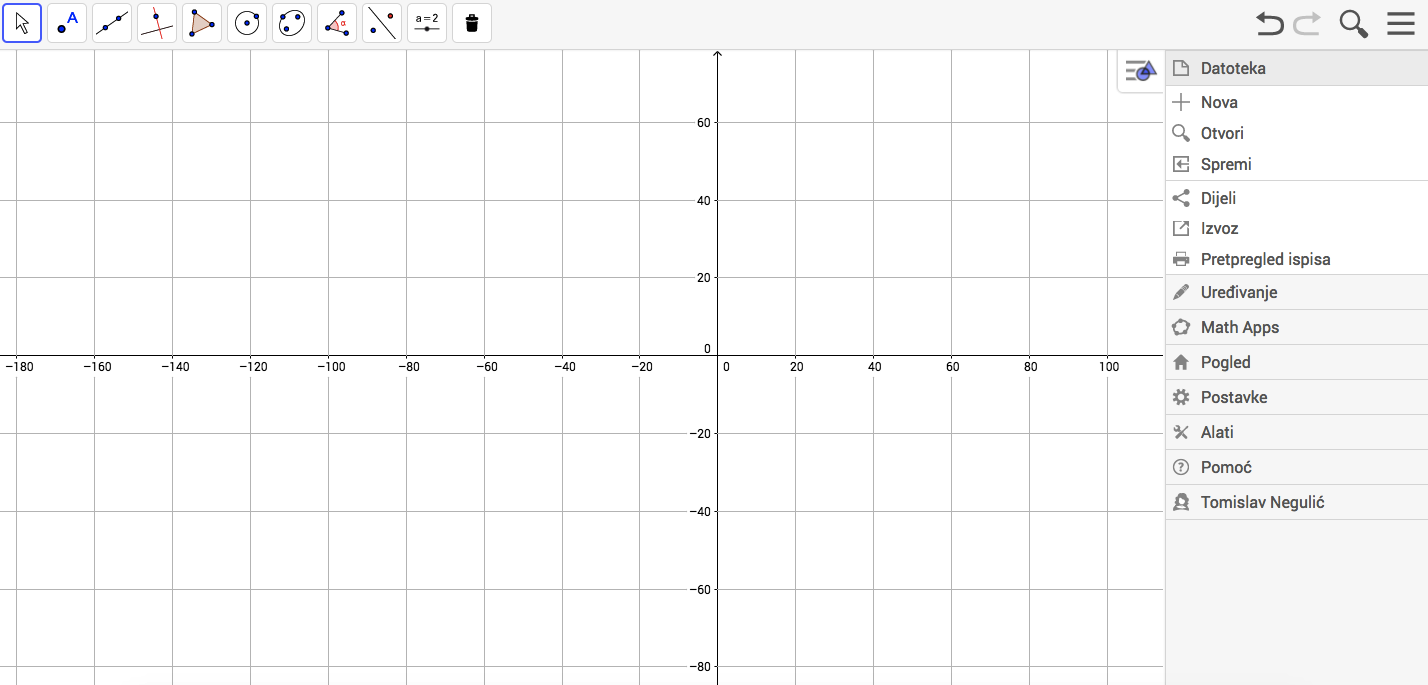Choose Circle with center through point tool
Screen dimensions: 1428x685
point(247,23)
